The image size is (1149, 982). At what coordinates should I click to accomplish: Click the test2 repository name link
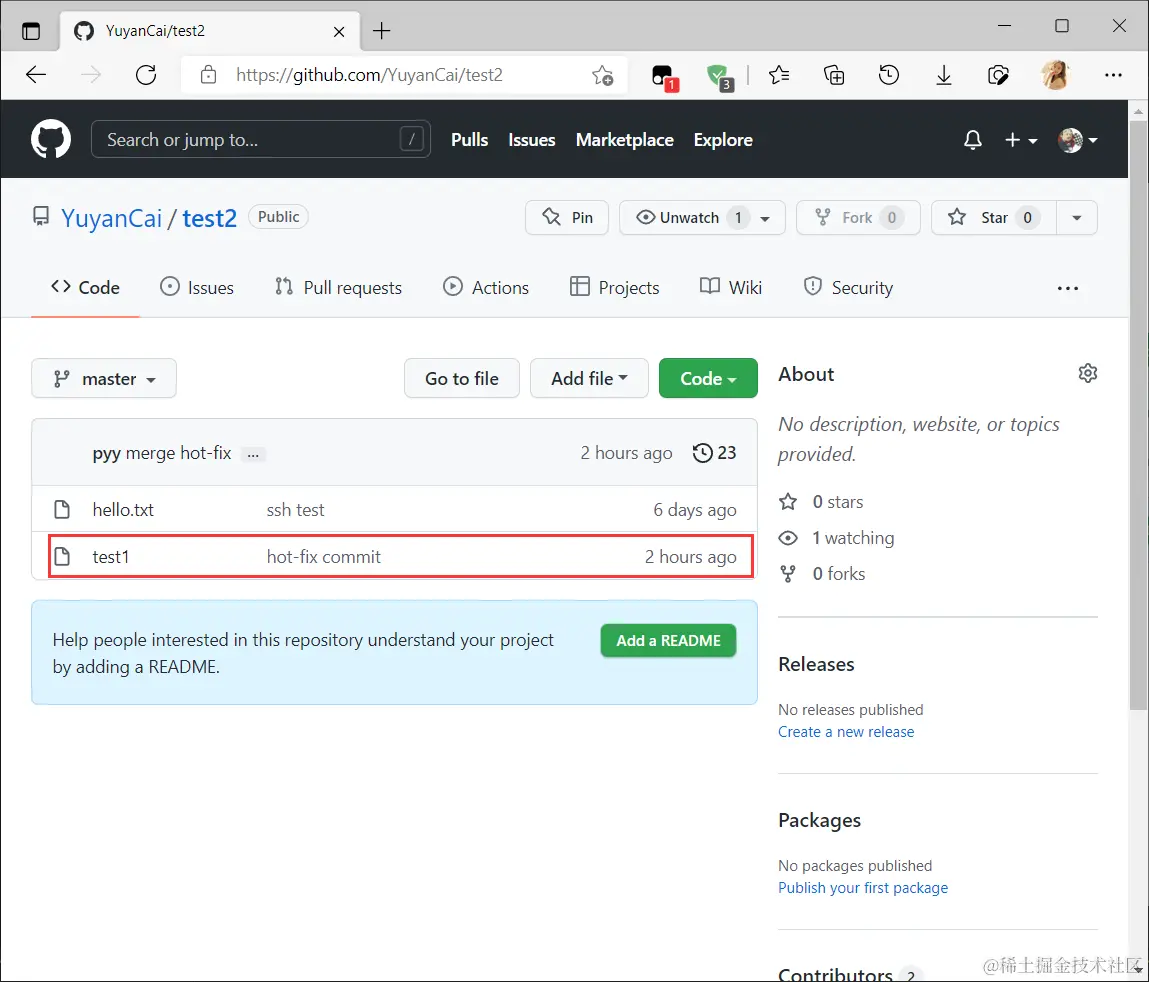(x=210, y=218)
